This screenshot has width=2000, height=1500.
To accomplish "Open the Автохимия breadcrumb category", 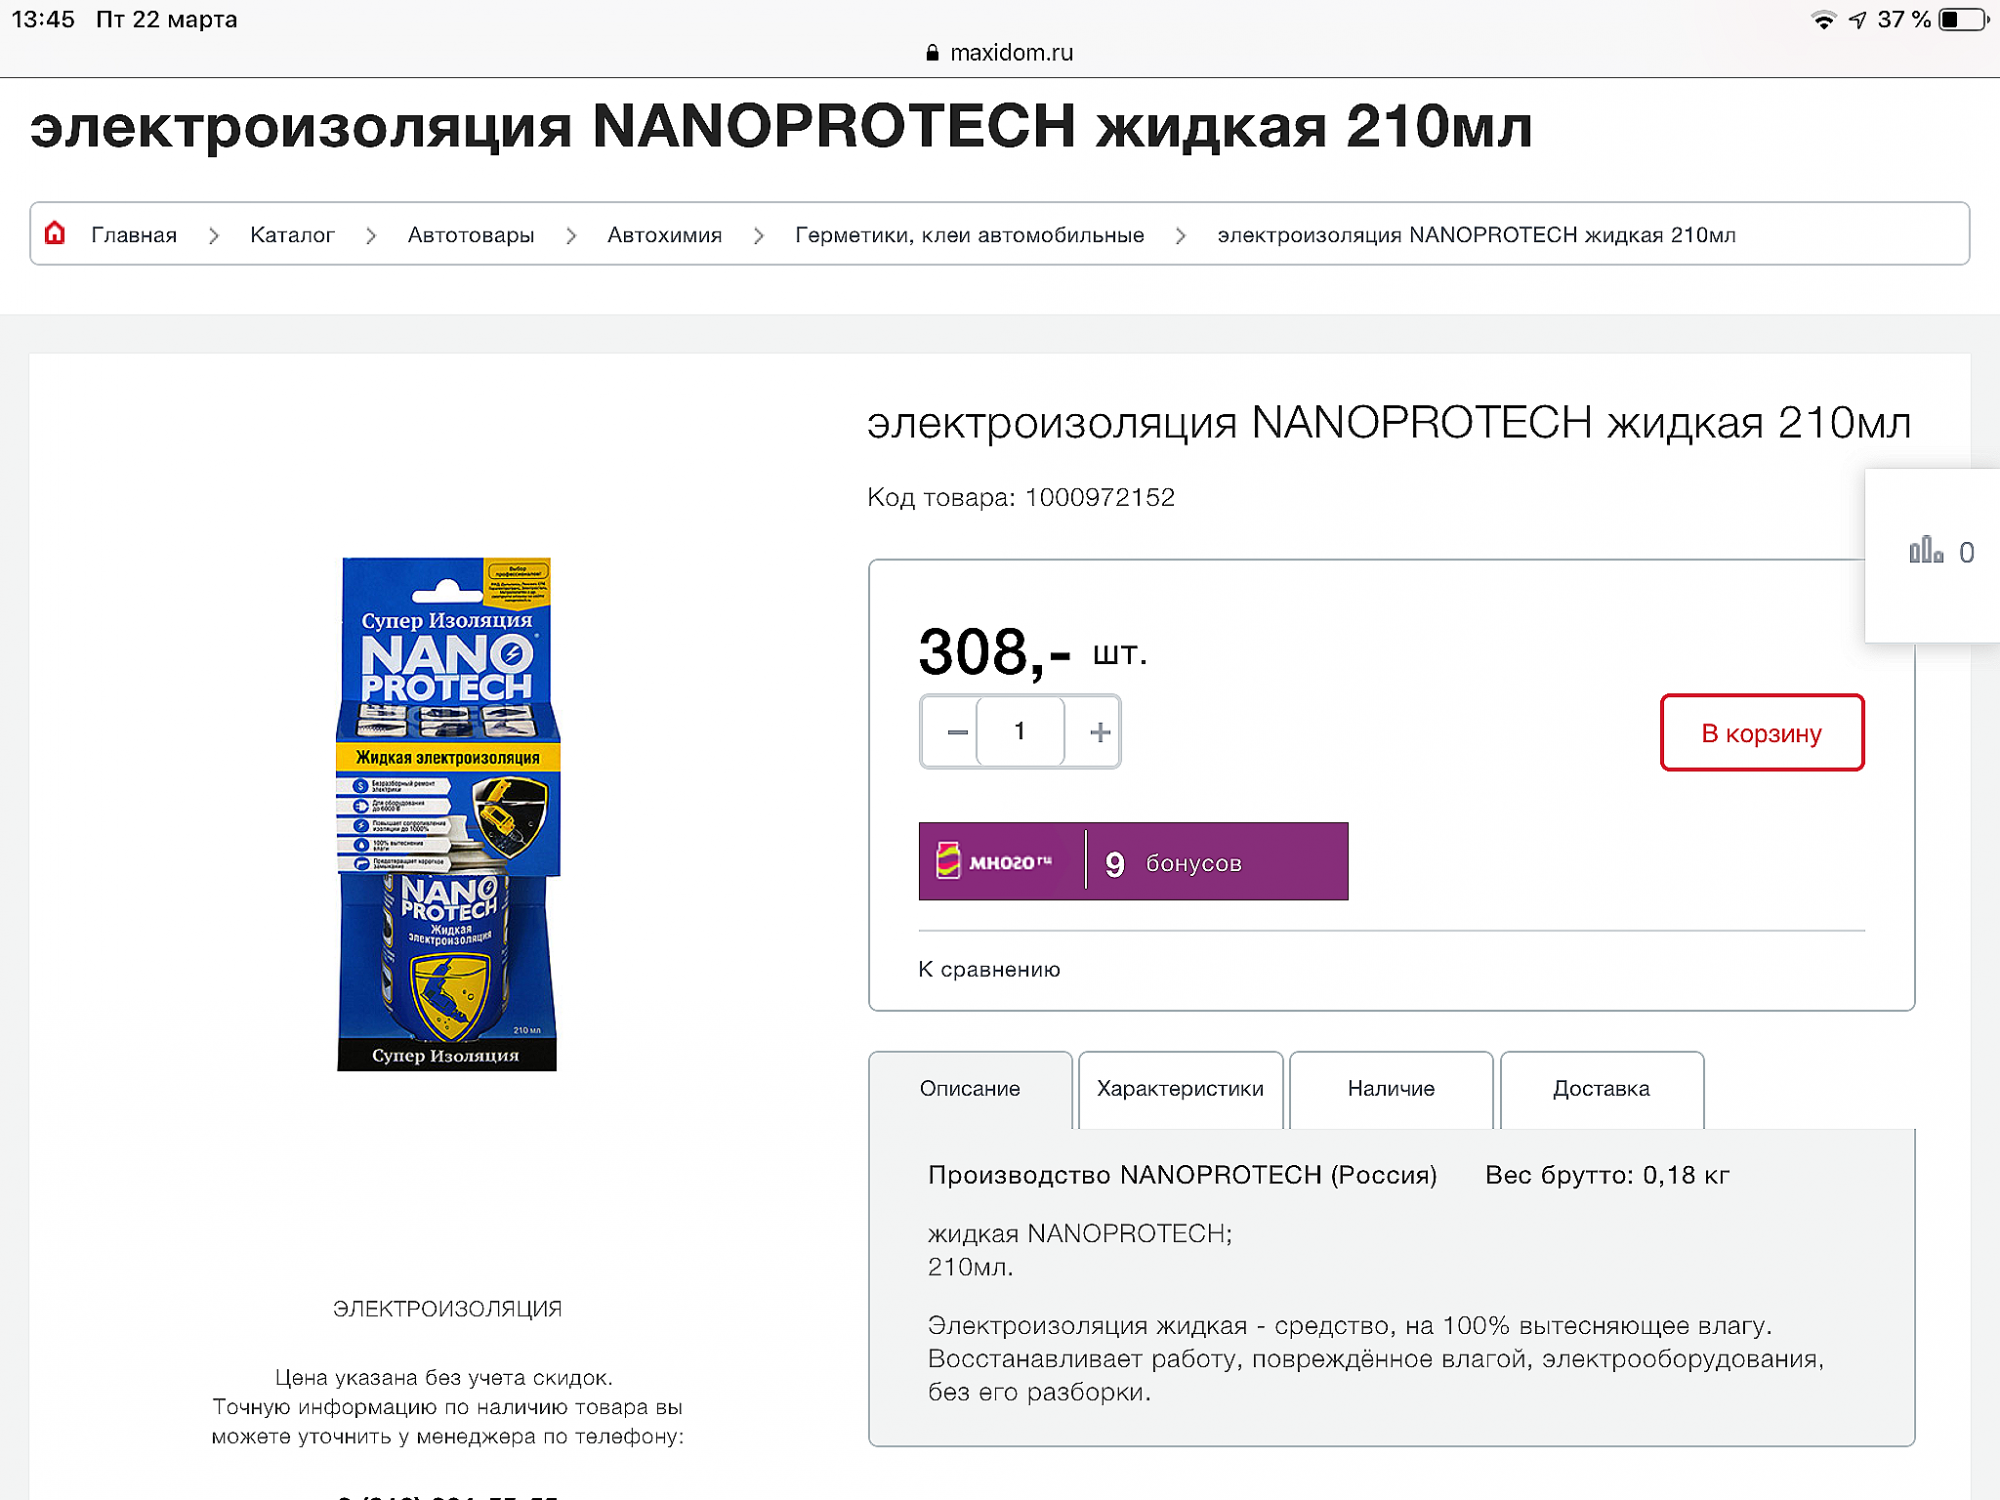I will 664,235.
